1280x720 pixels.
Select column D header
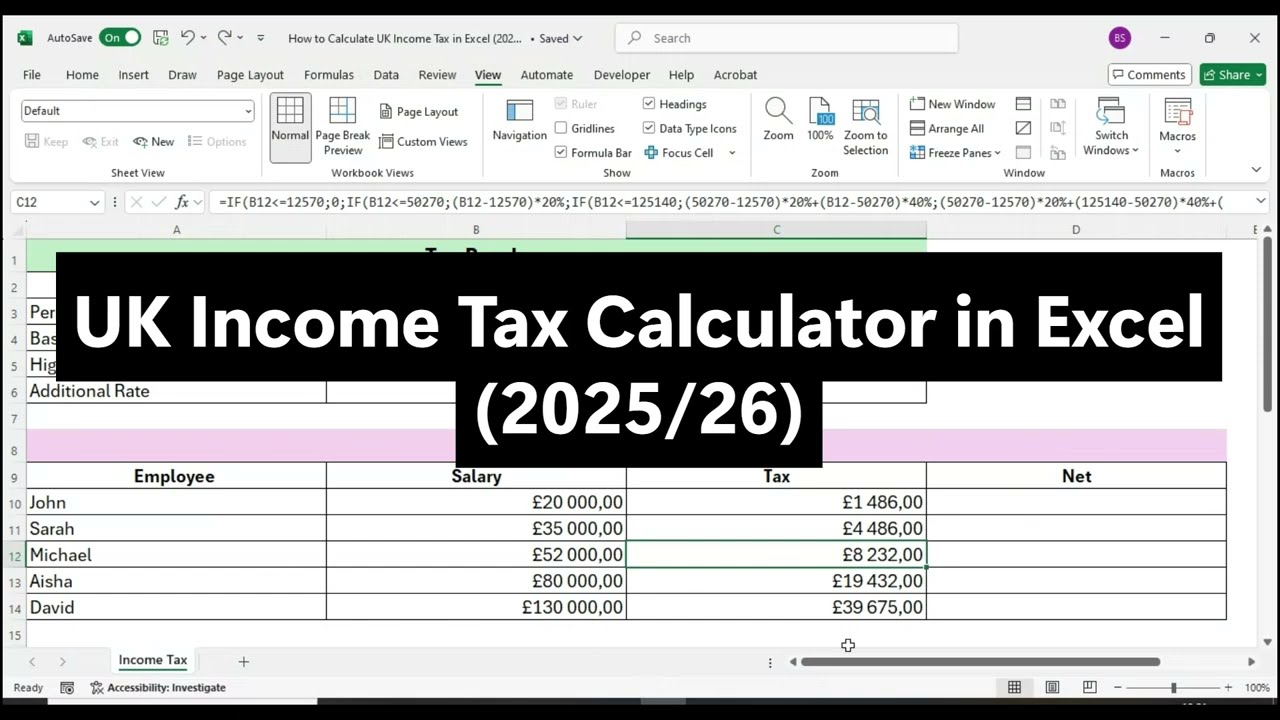[1076, 230]
